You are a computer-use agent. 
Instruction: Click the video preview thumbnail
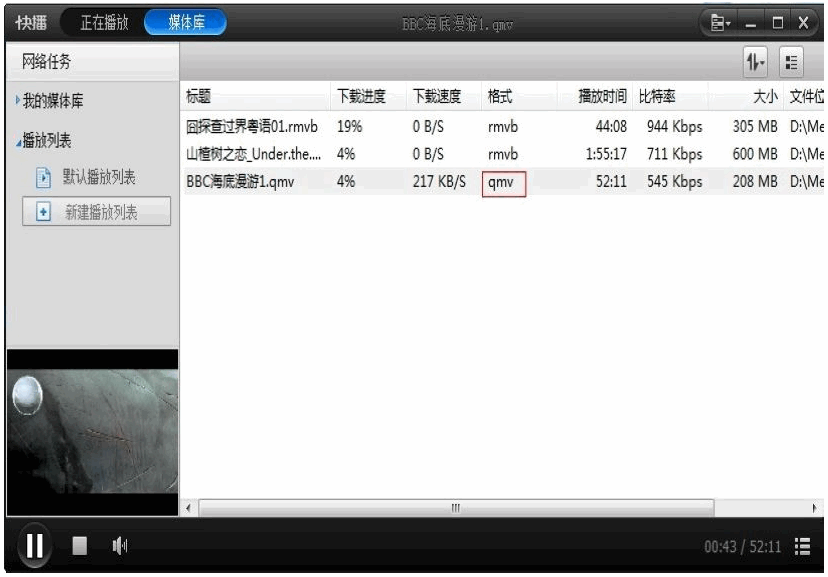(92, 432)
